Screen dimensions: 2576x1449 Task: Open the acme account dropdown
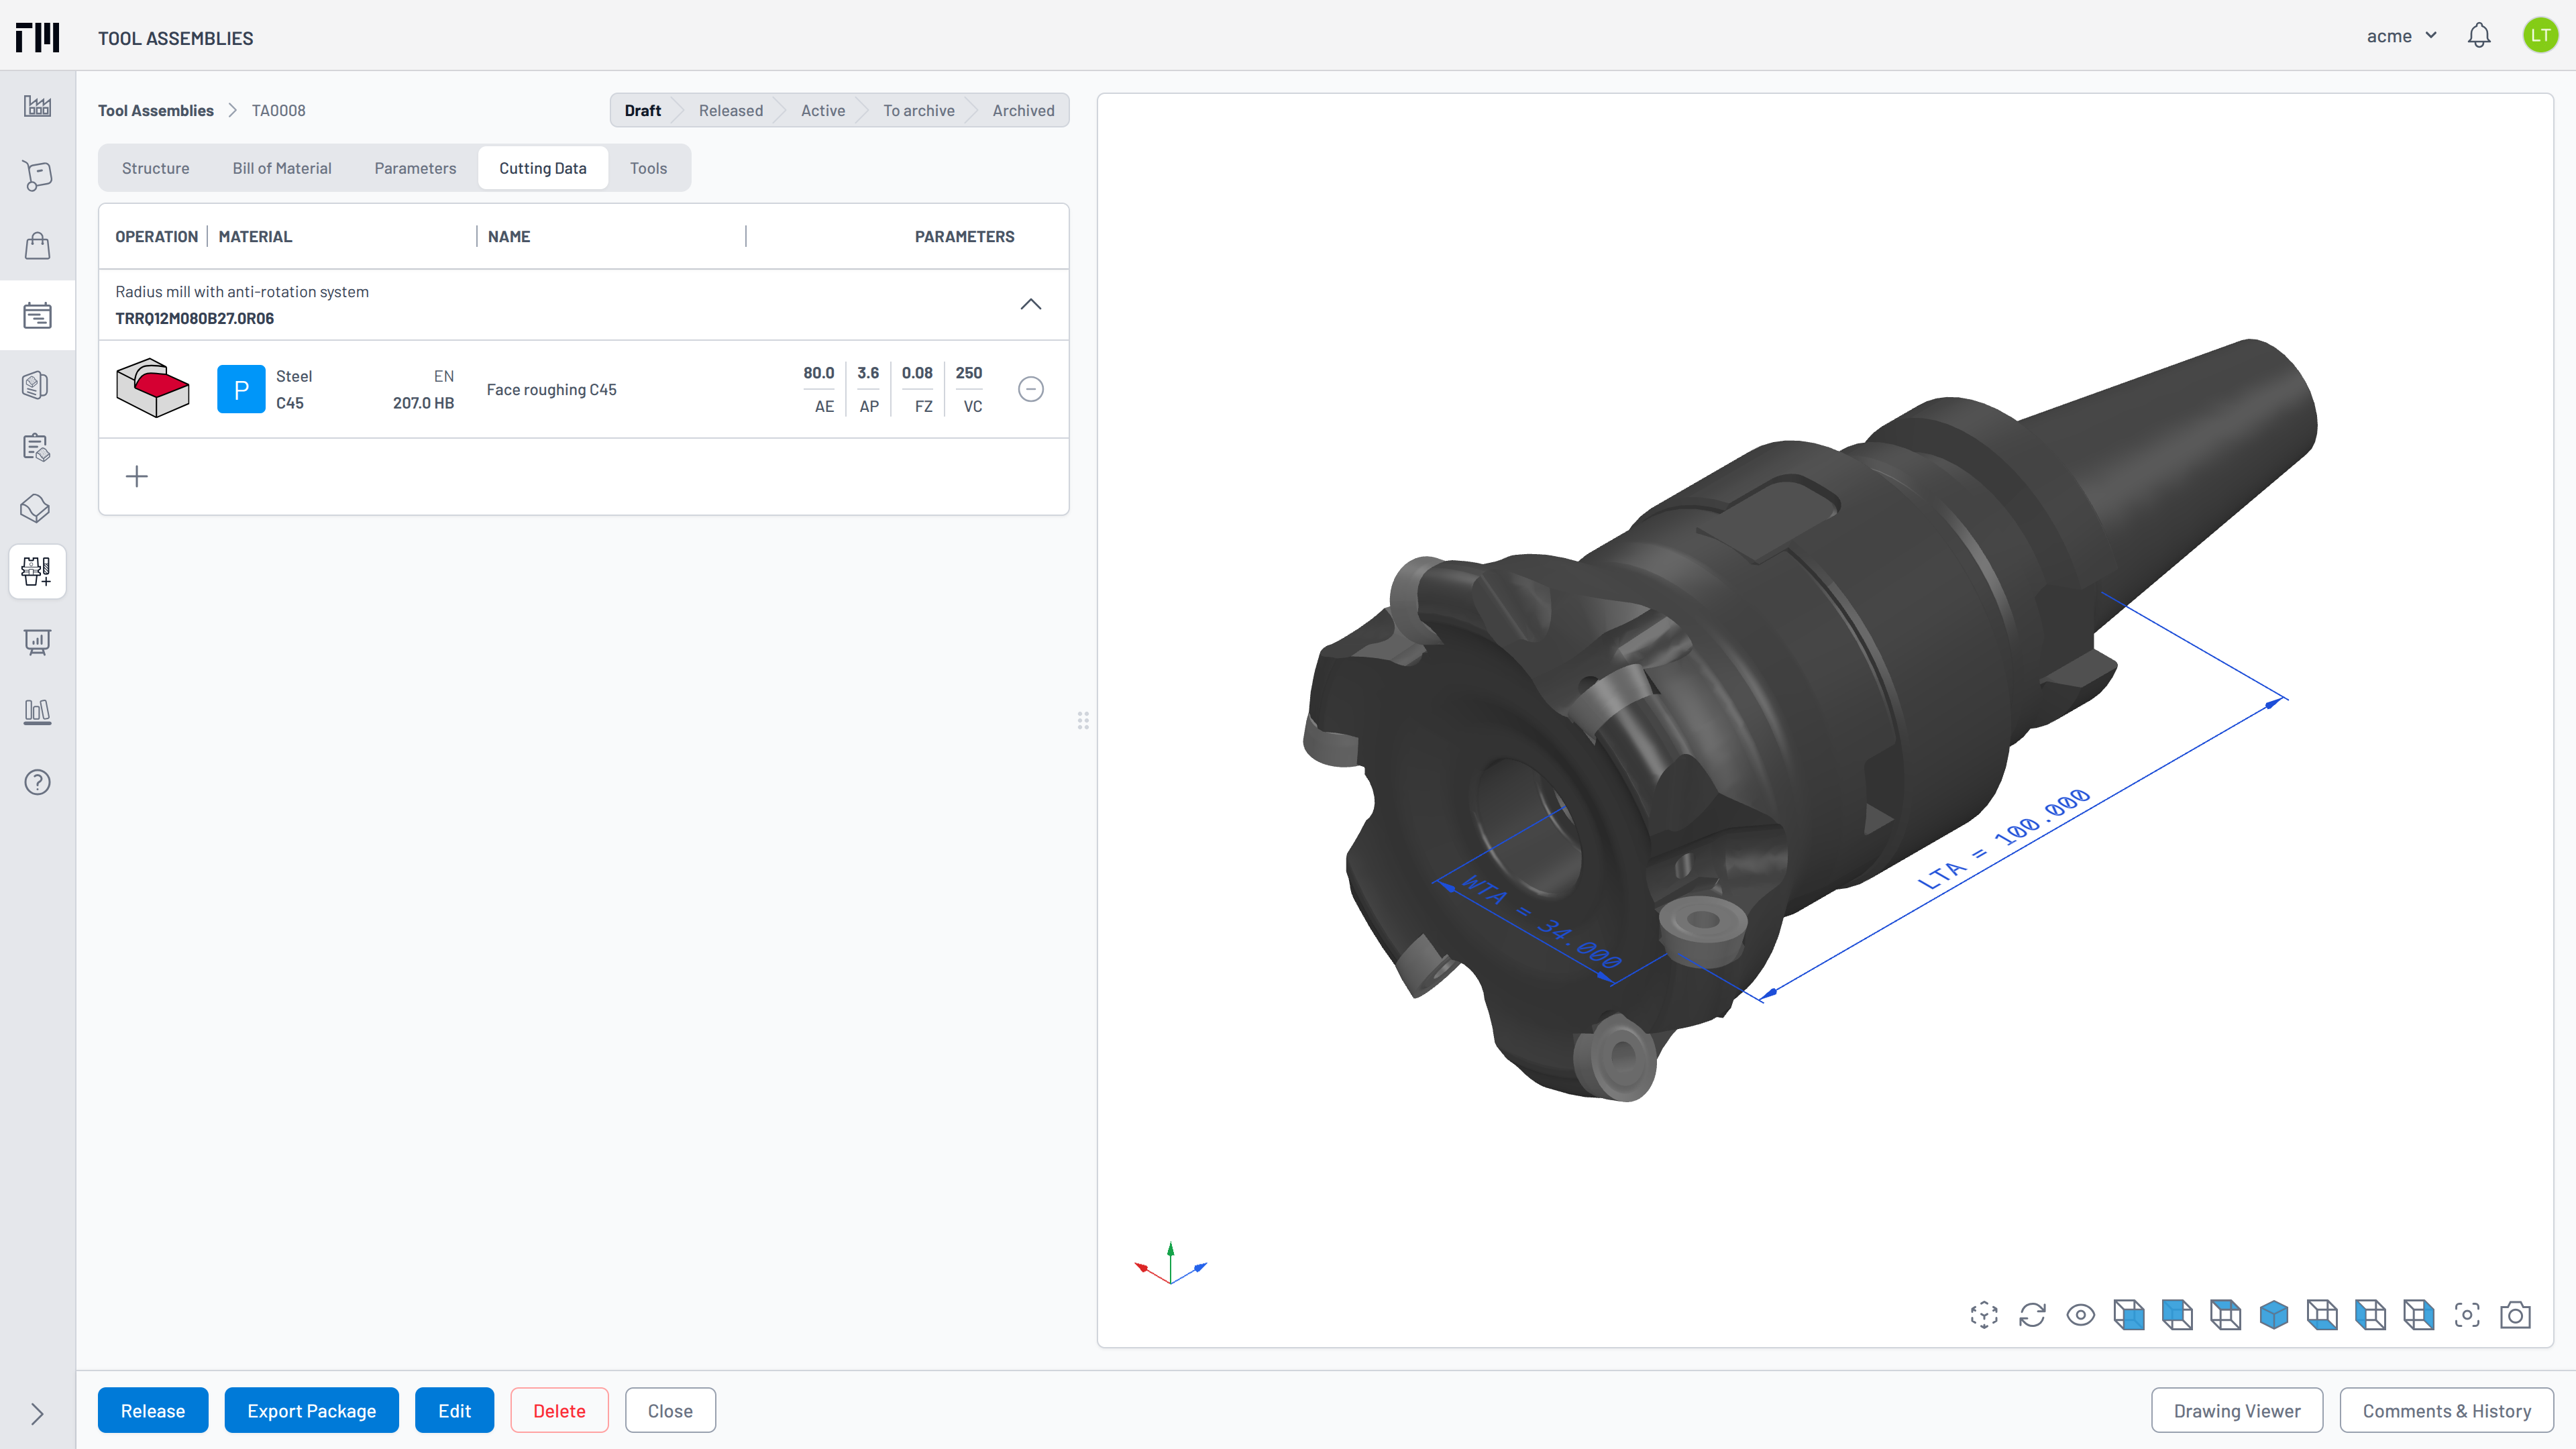2400,36
